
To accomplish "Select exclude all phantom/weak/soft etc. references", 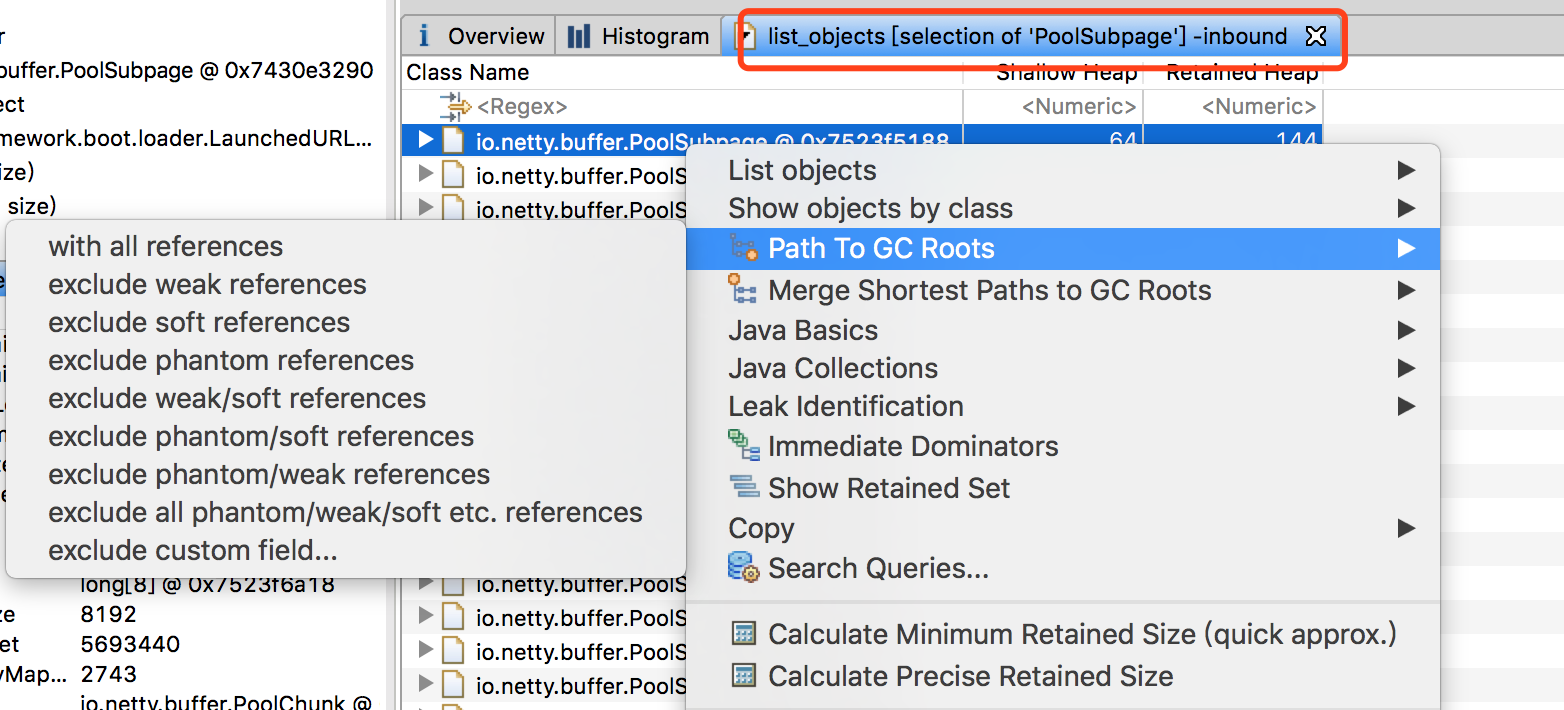I will click(346, 512).
